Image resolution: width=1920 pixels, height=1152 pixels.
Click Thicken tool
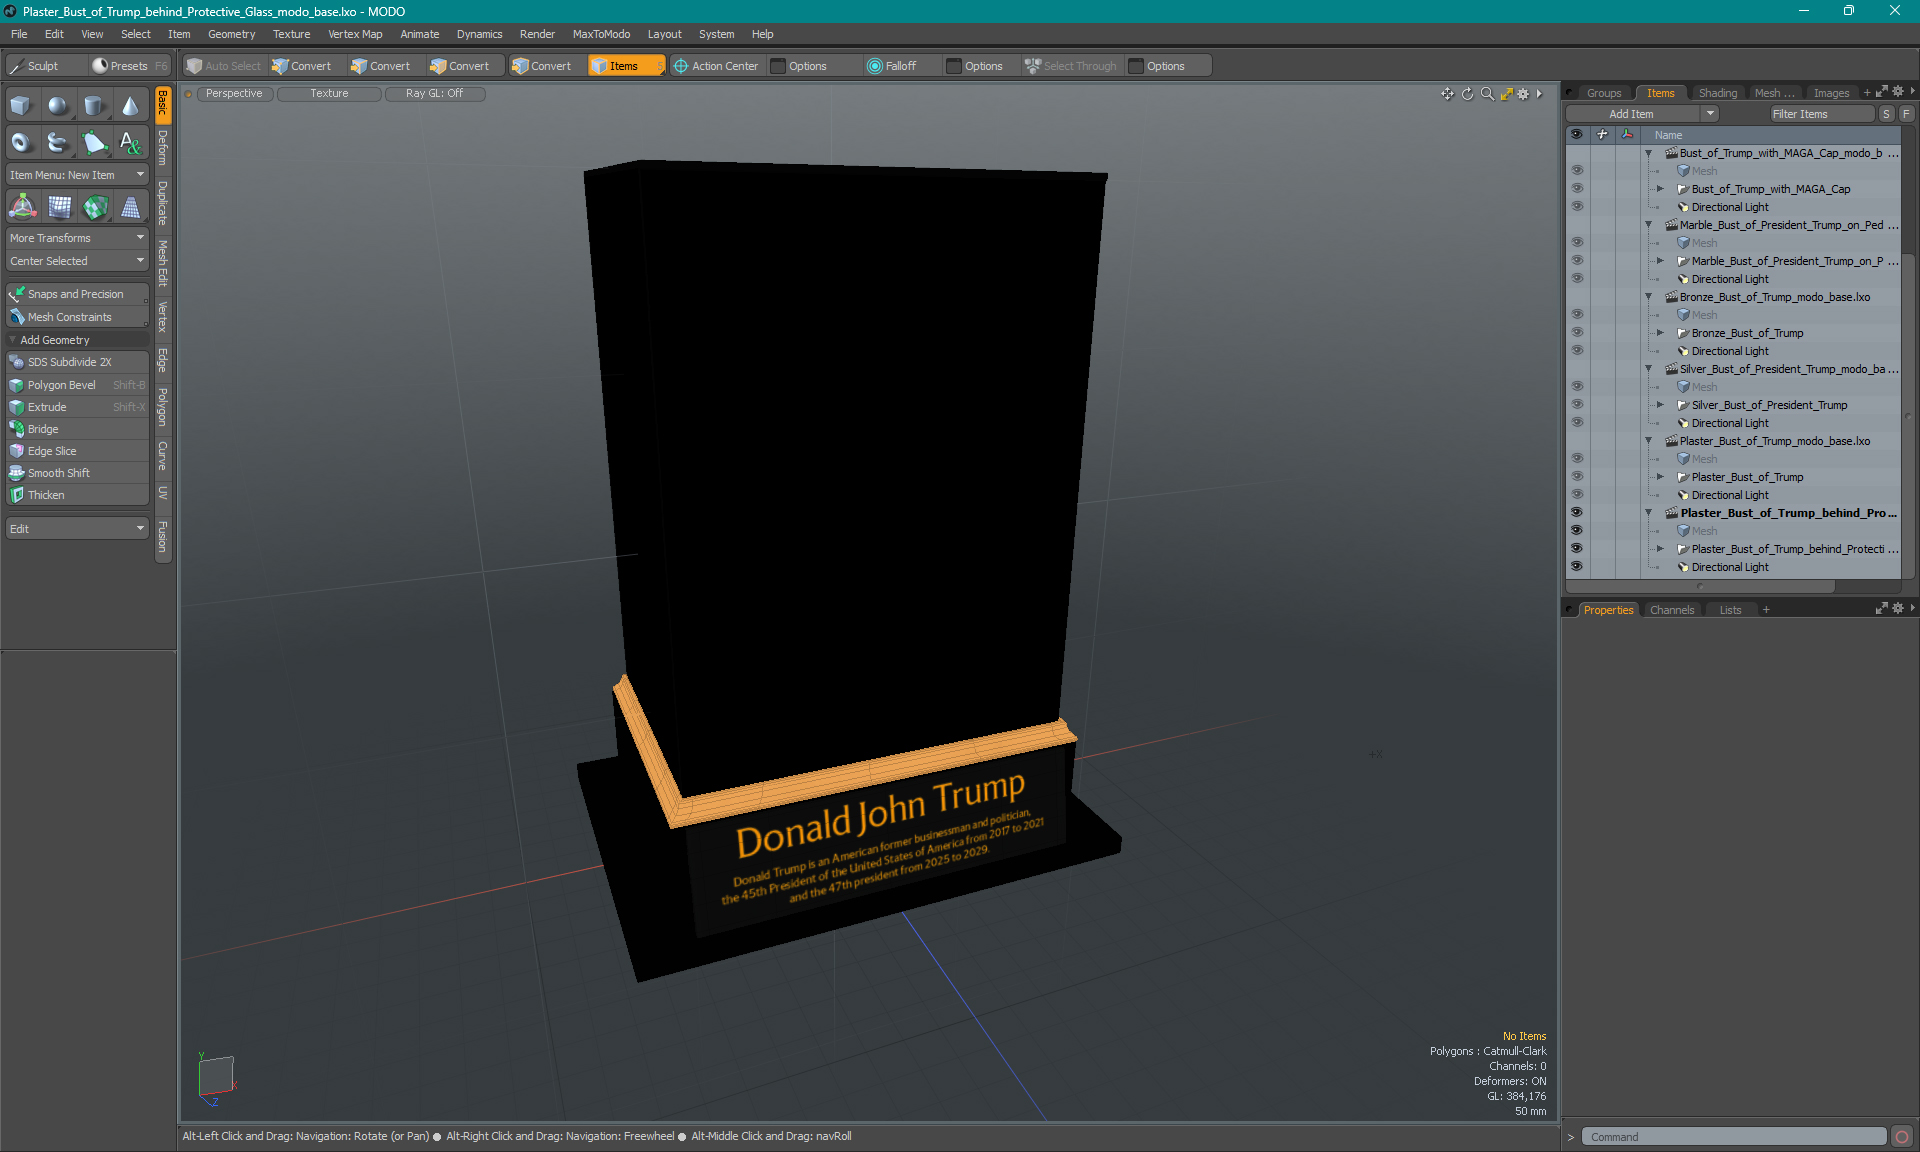click(77, 495)
